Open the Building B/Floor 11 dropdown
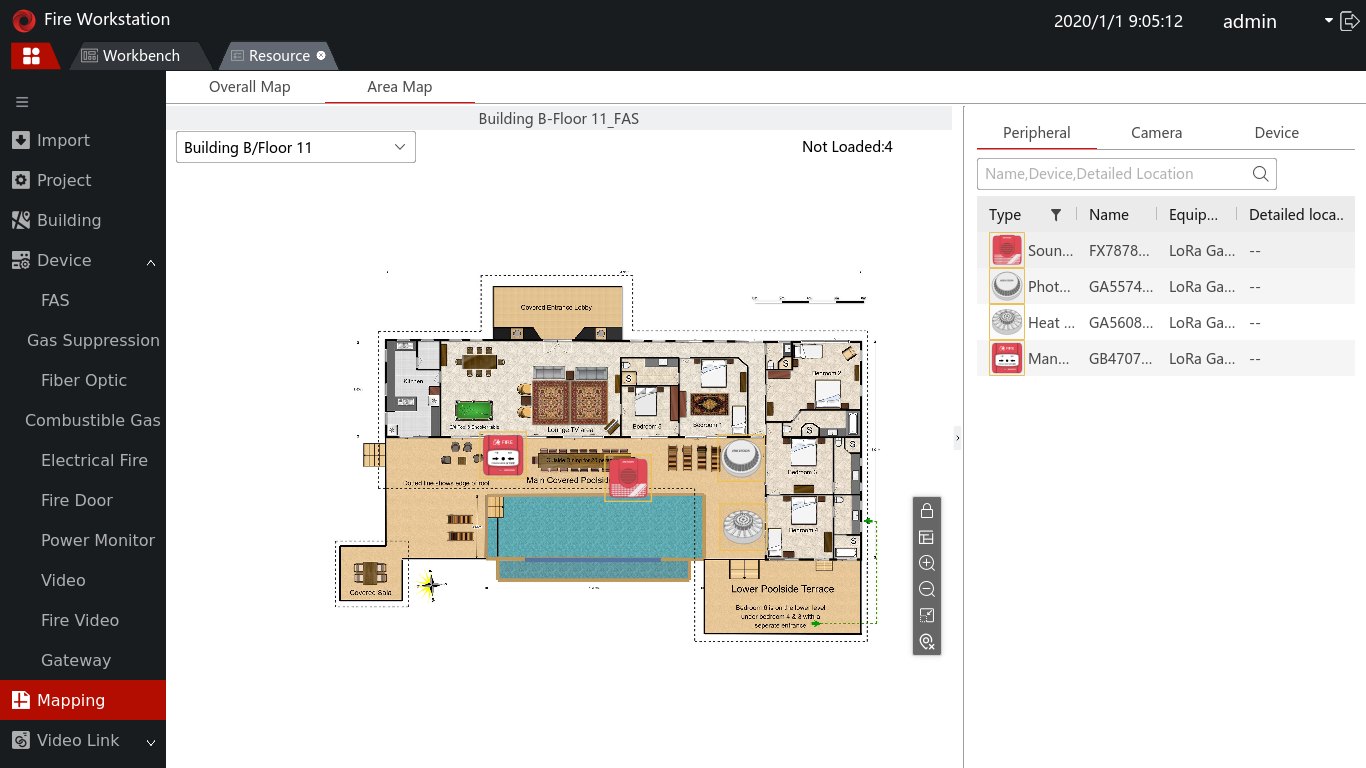This screenshot has width=1366, height=768. pos(296,148)
